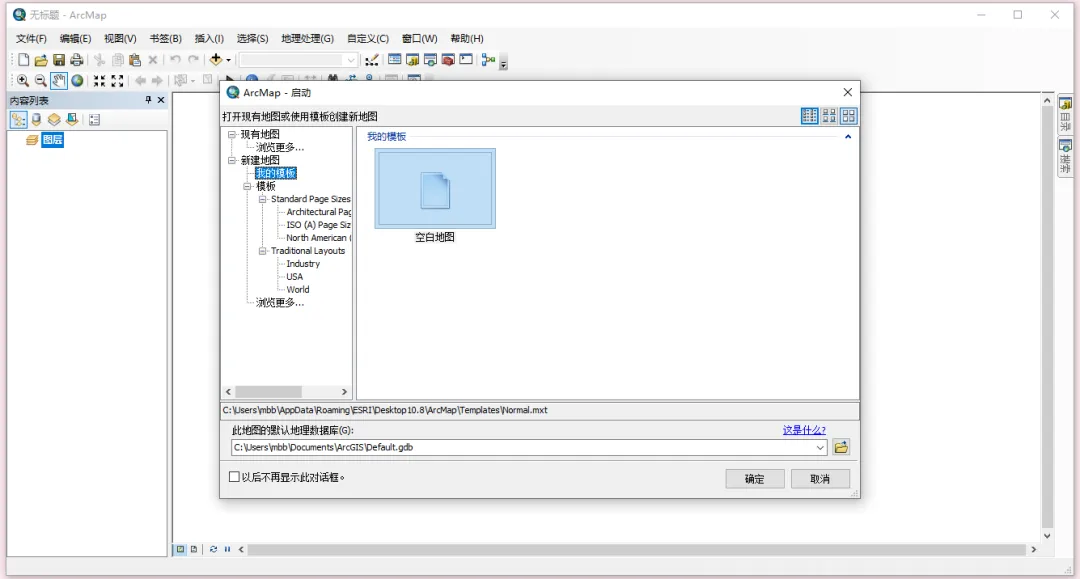Select the 图层 data frame in contents

52,140
